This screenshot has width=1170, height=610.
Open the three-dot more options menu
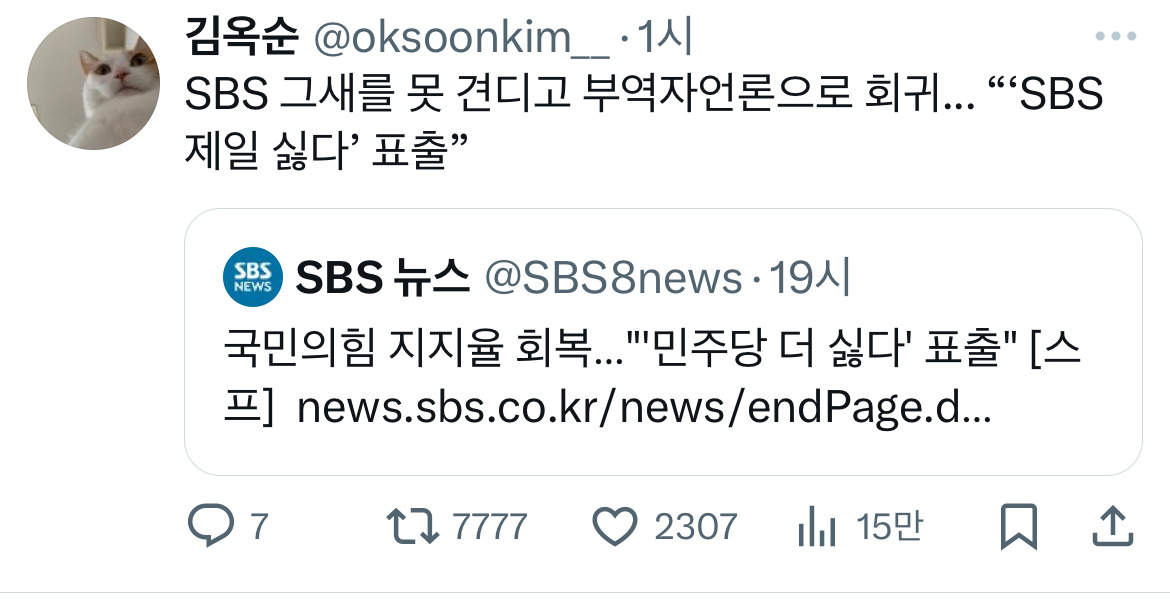click(1116, 36)
